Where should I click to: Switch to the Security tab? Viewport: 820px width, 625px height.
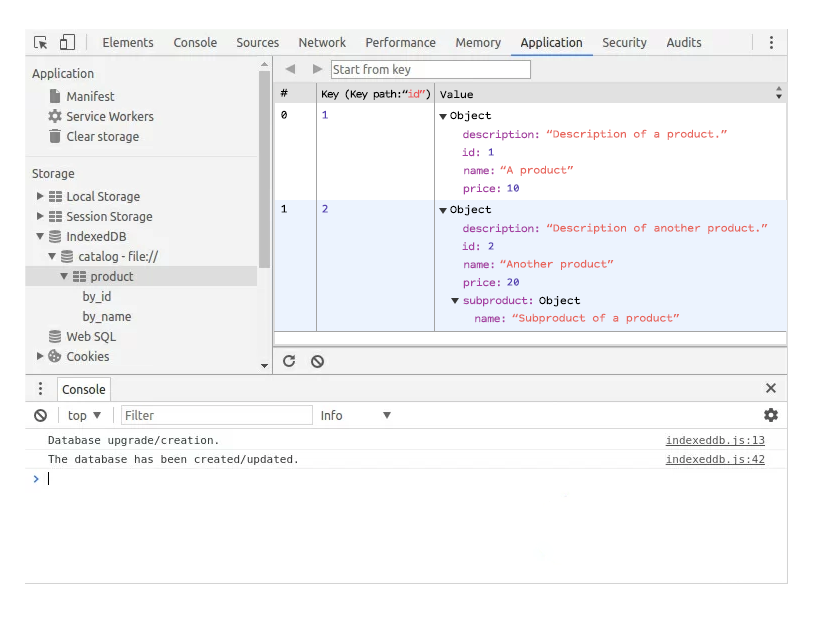click(624, 42)
